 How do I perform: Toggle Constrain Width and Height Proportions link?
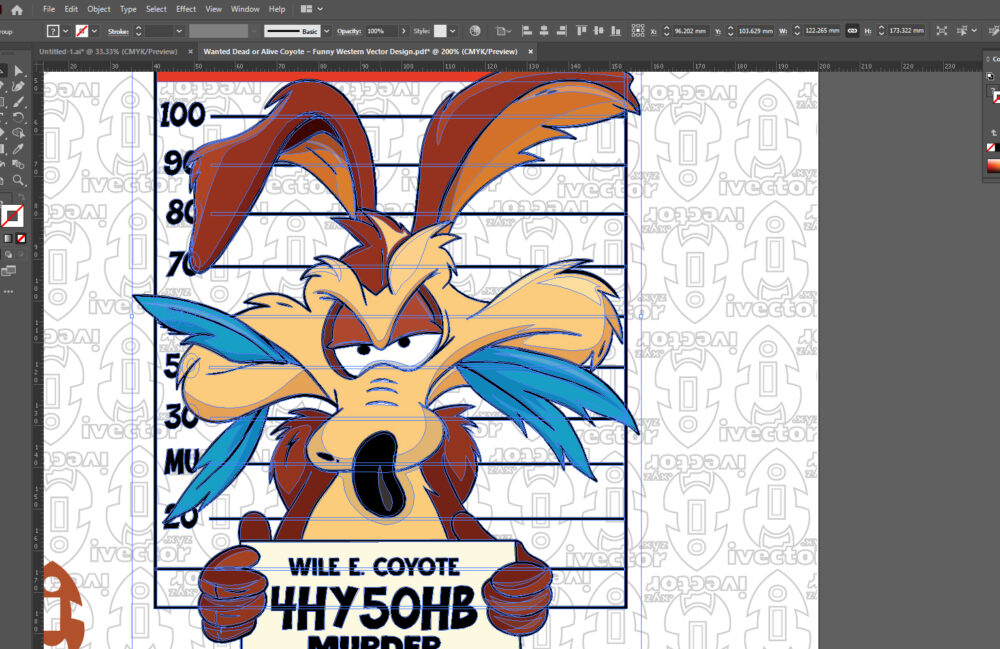coord(852,31)
